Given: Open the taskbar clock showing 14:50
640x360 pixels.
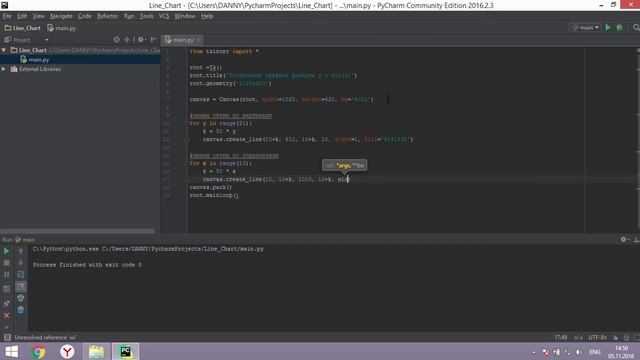Looking at the screenshot, I should click(x=621, y=352).
